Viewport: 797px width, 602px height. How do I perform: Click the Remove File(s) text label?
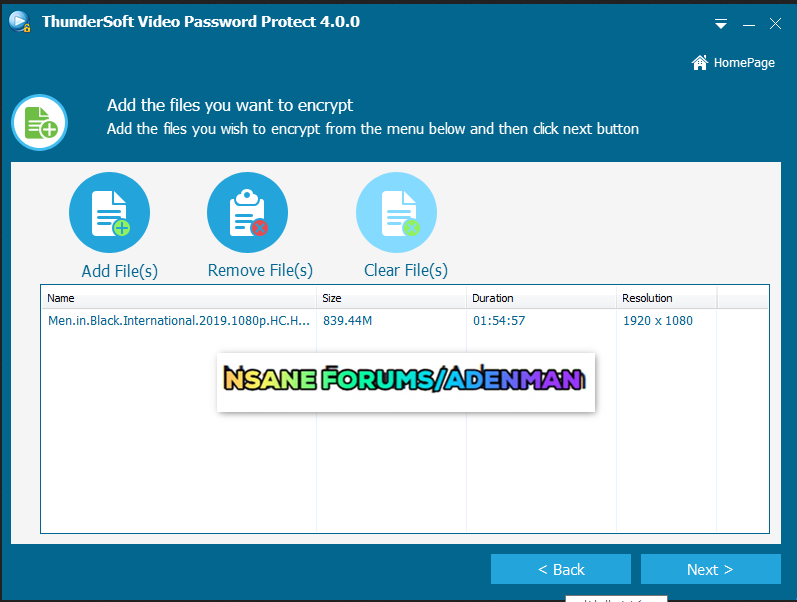[x=260, y=270]
